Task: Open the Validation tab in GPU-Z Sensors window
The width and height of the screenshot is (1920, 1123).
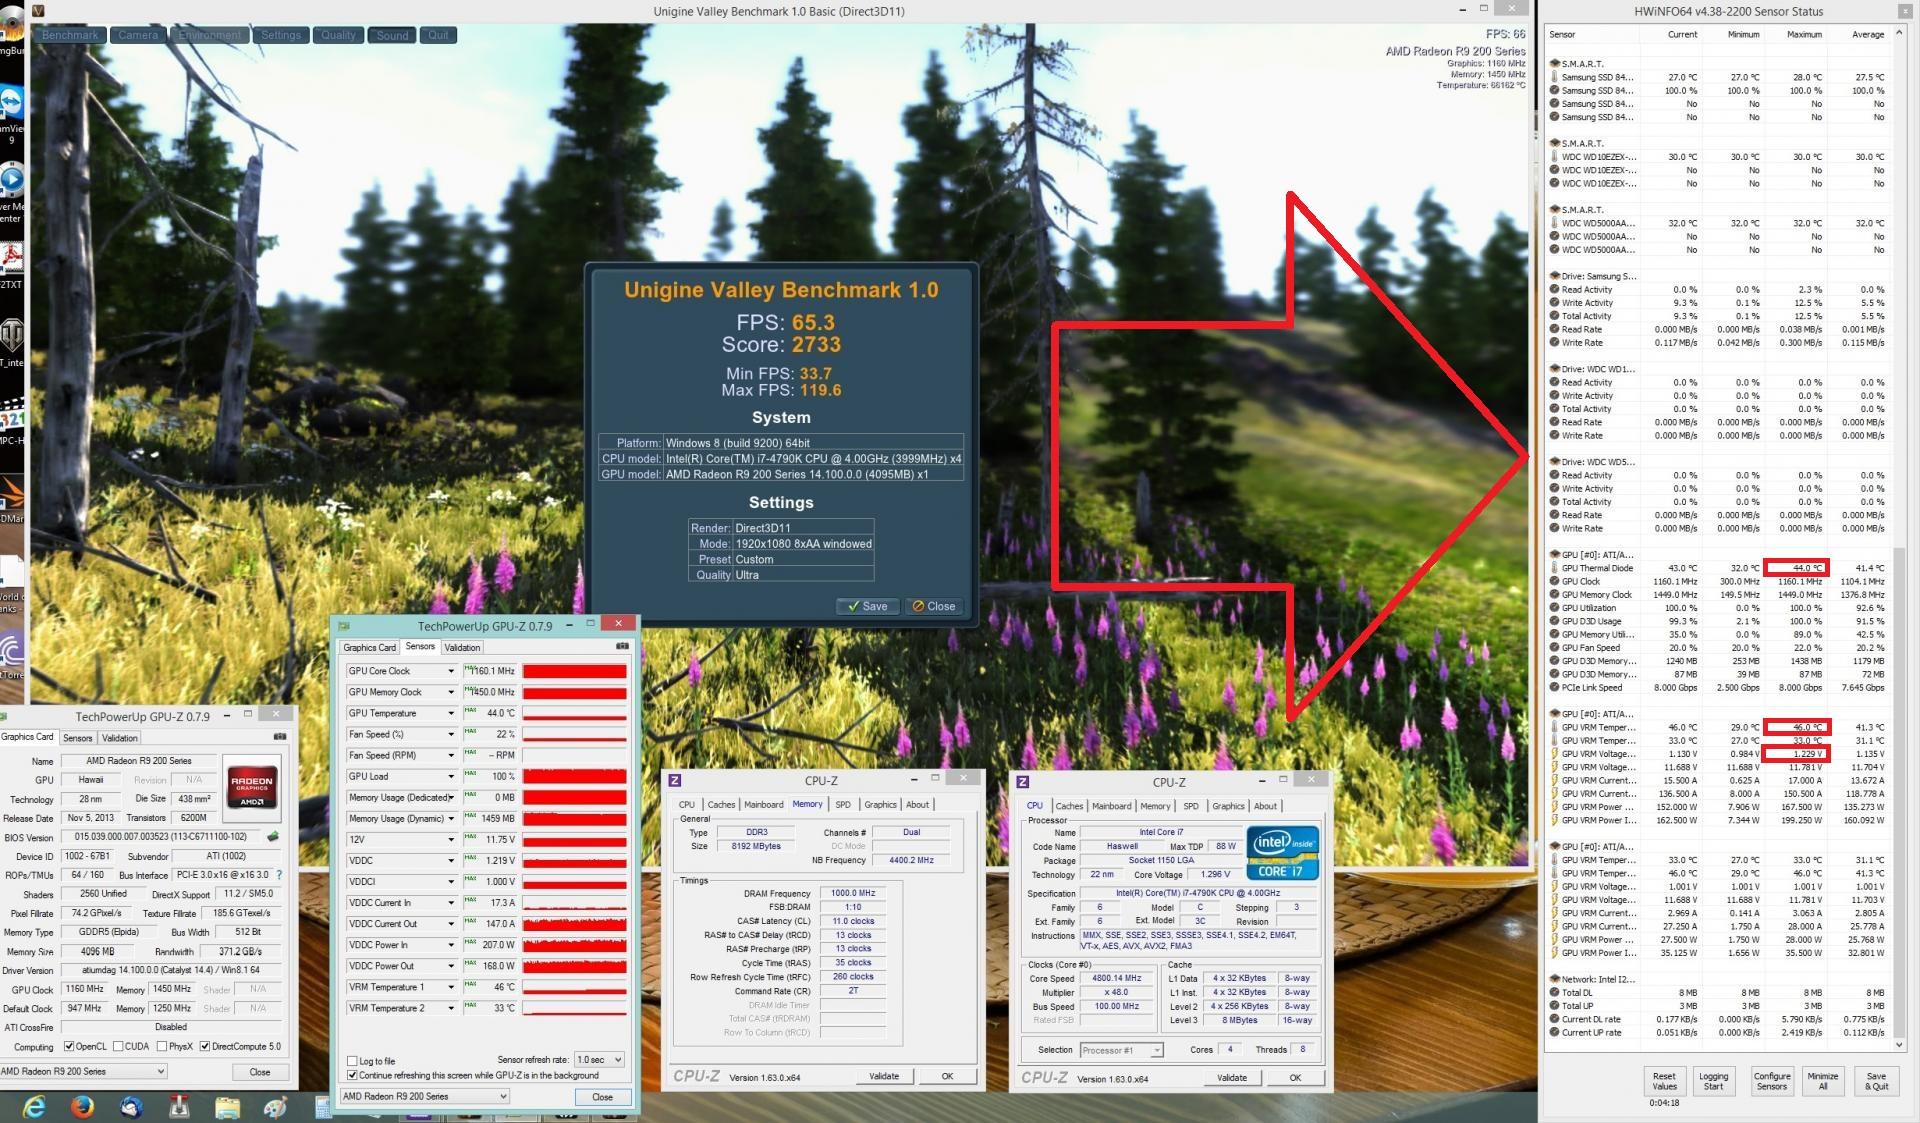Action: click(462, 648)
